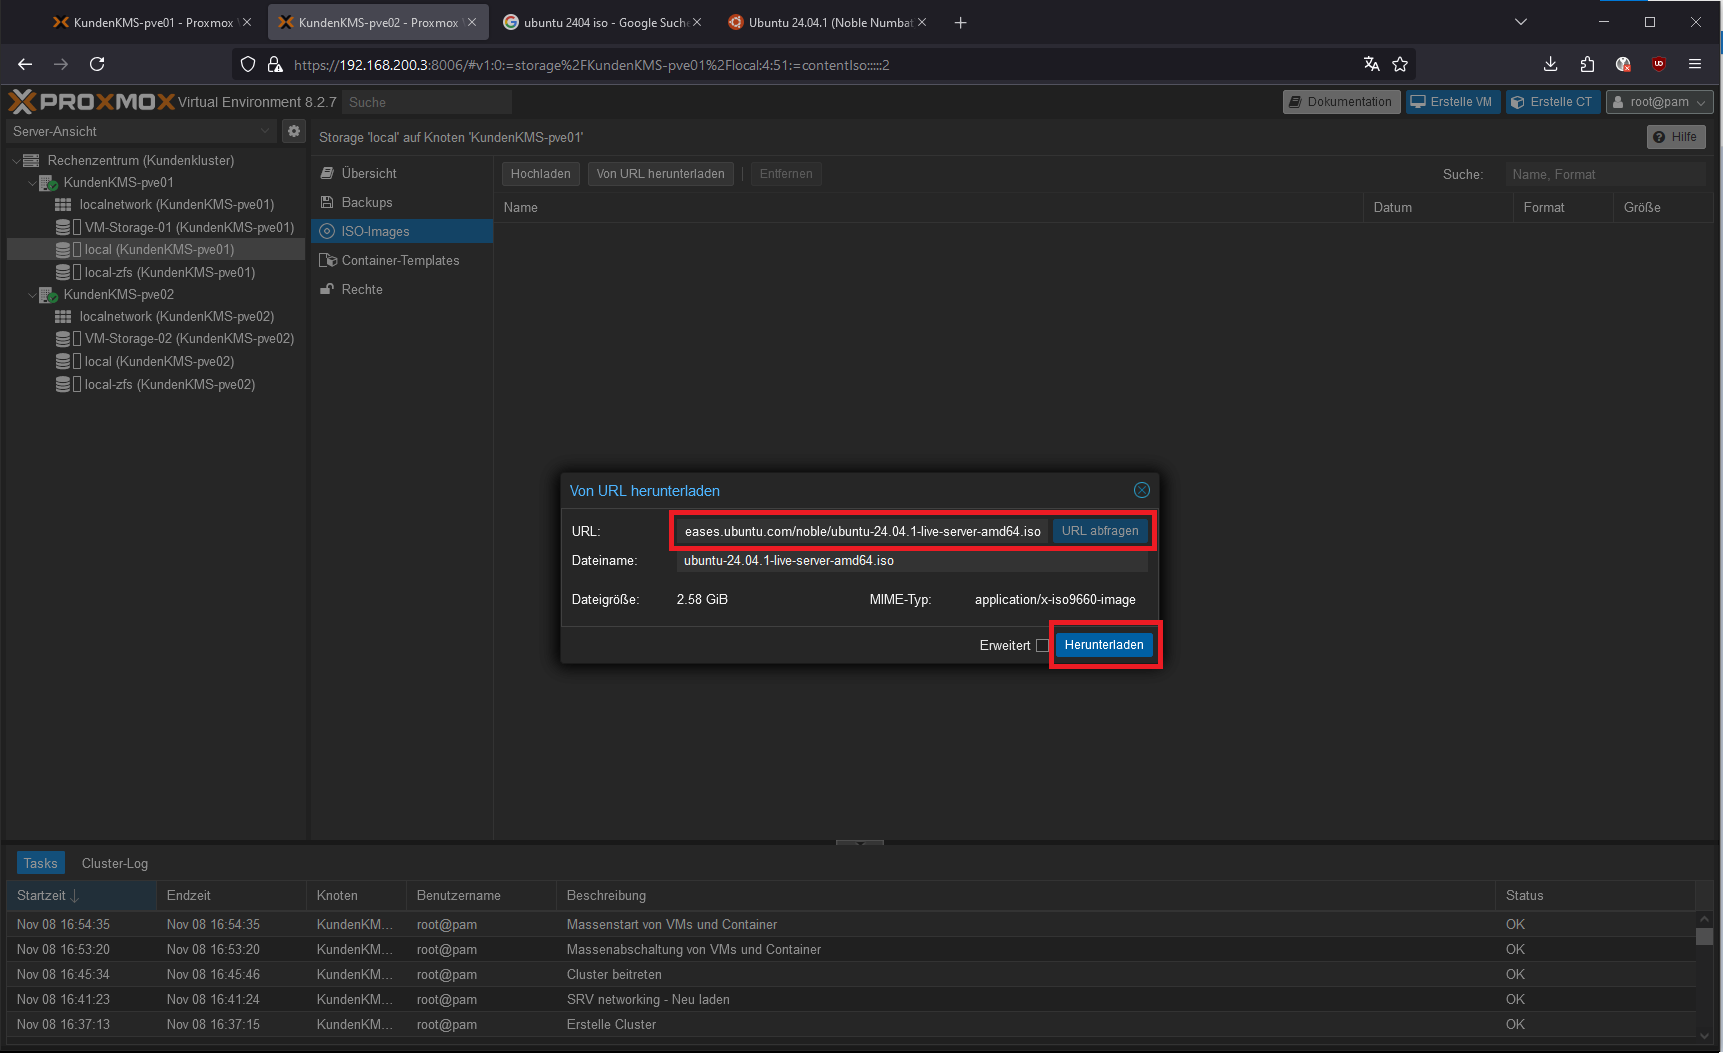
Task: Bookmark page using the star icon
Action: coord(1400,64)
